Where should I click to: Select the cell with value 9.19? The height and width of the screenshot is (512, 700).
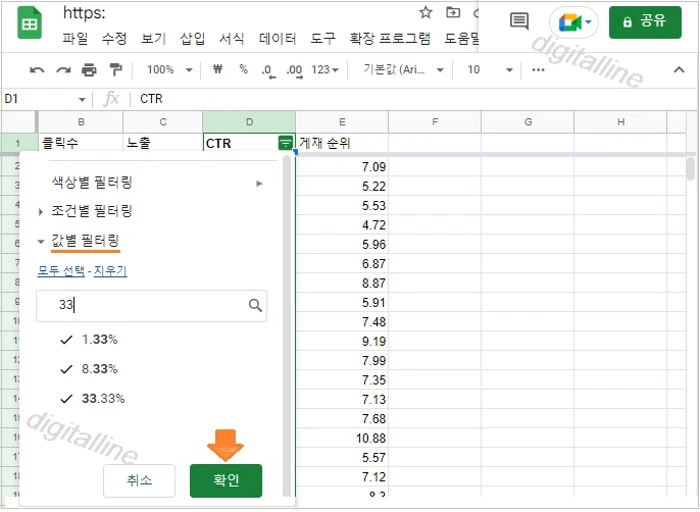[x=342, y=341]
